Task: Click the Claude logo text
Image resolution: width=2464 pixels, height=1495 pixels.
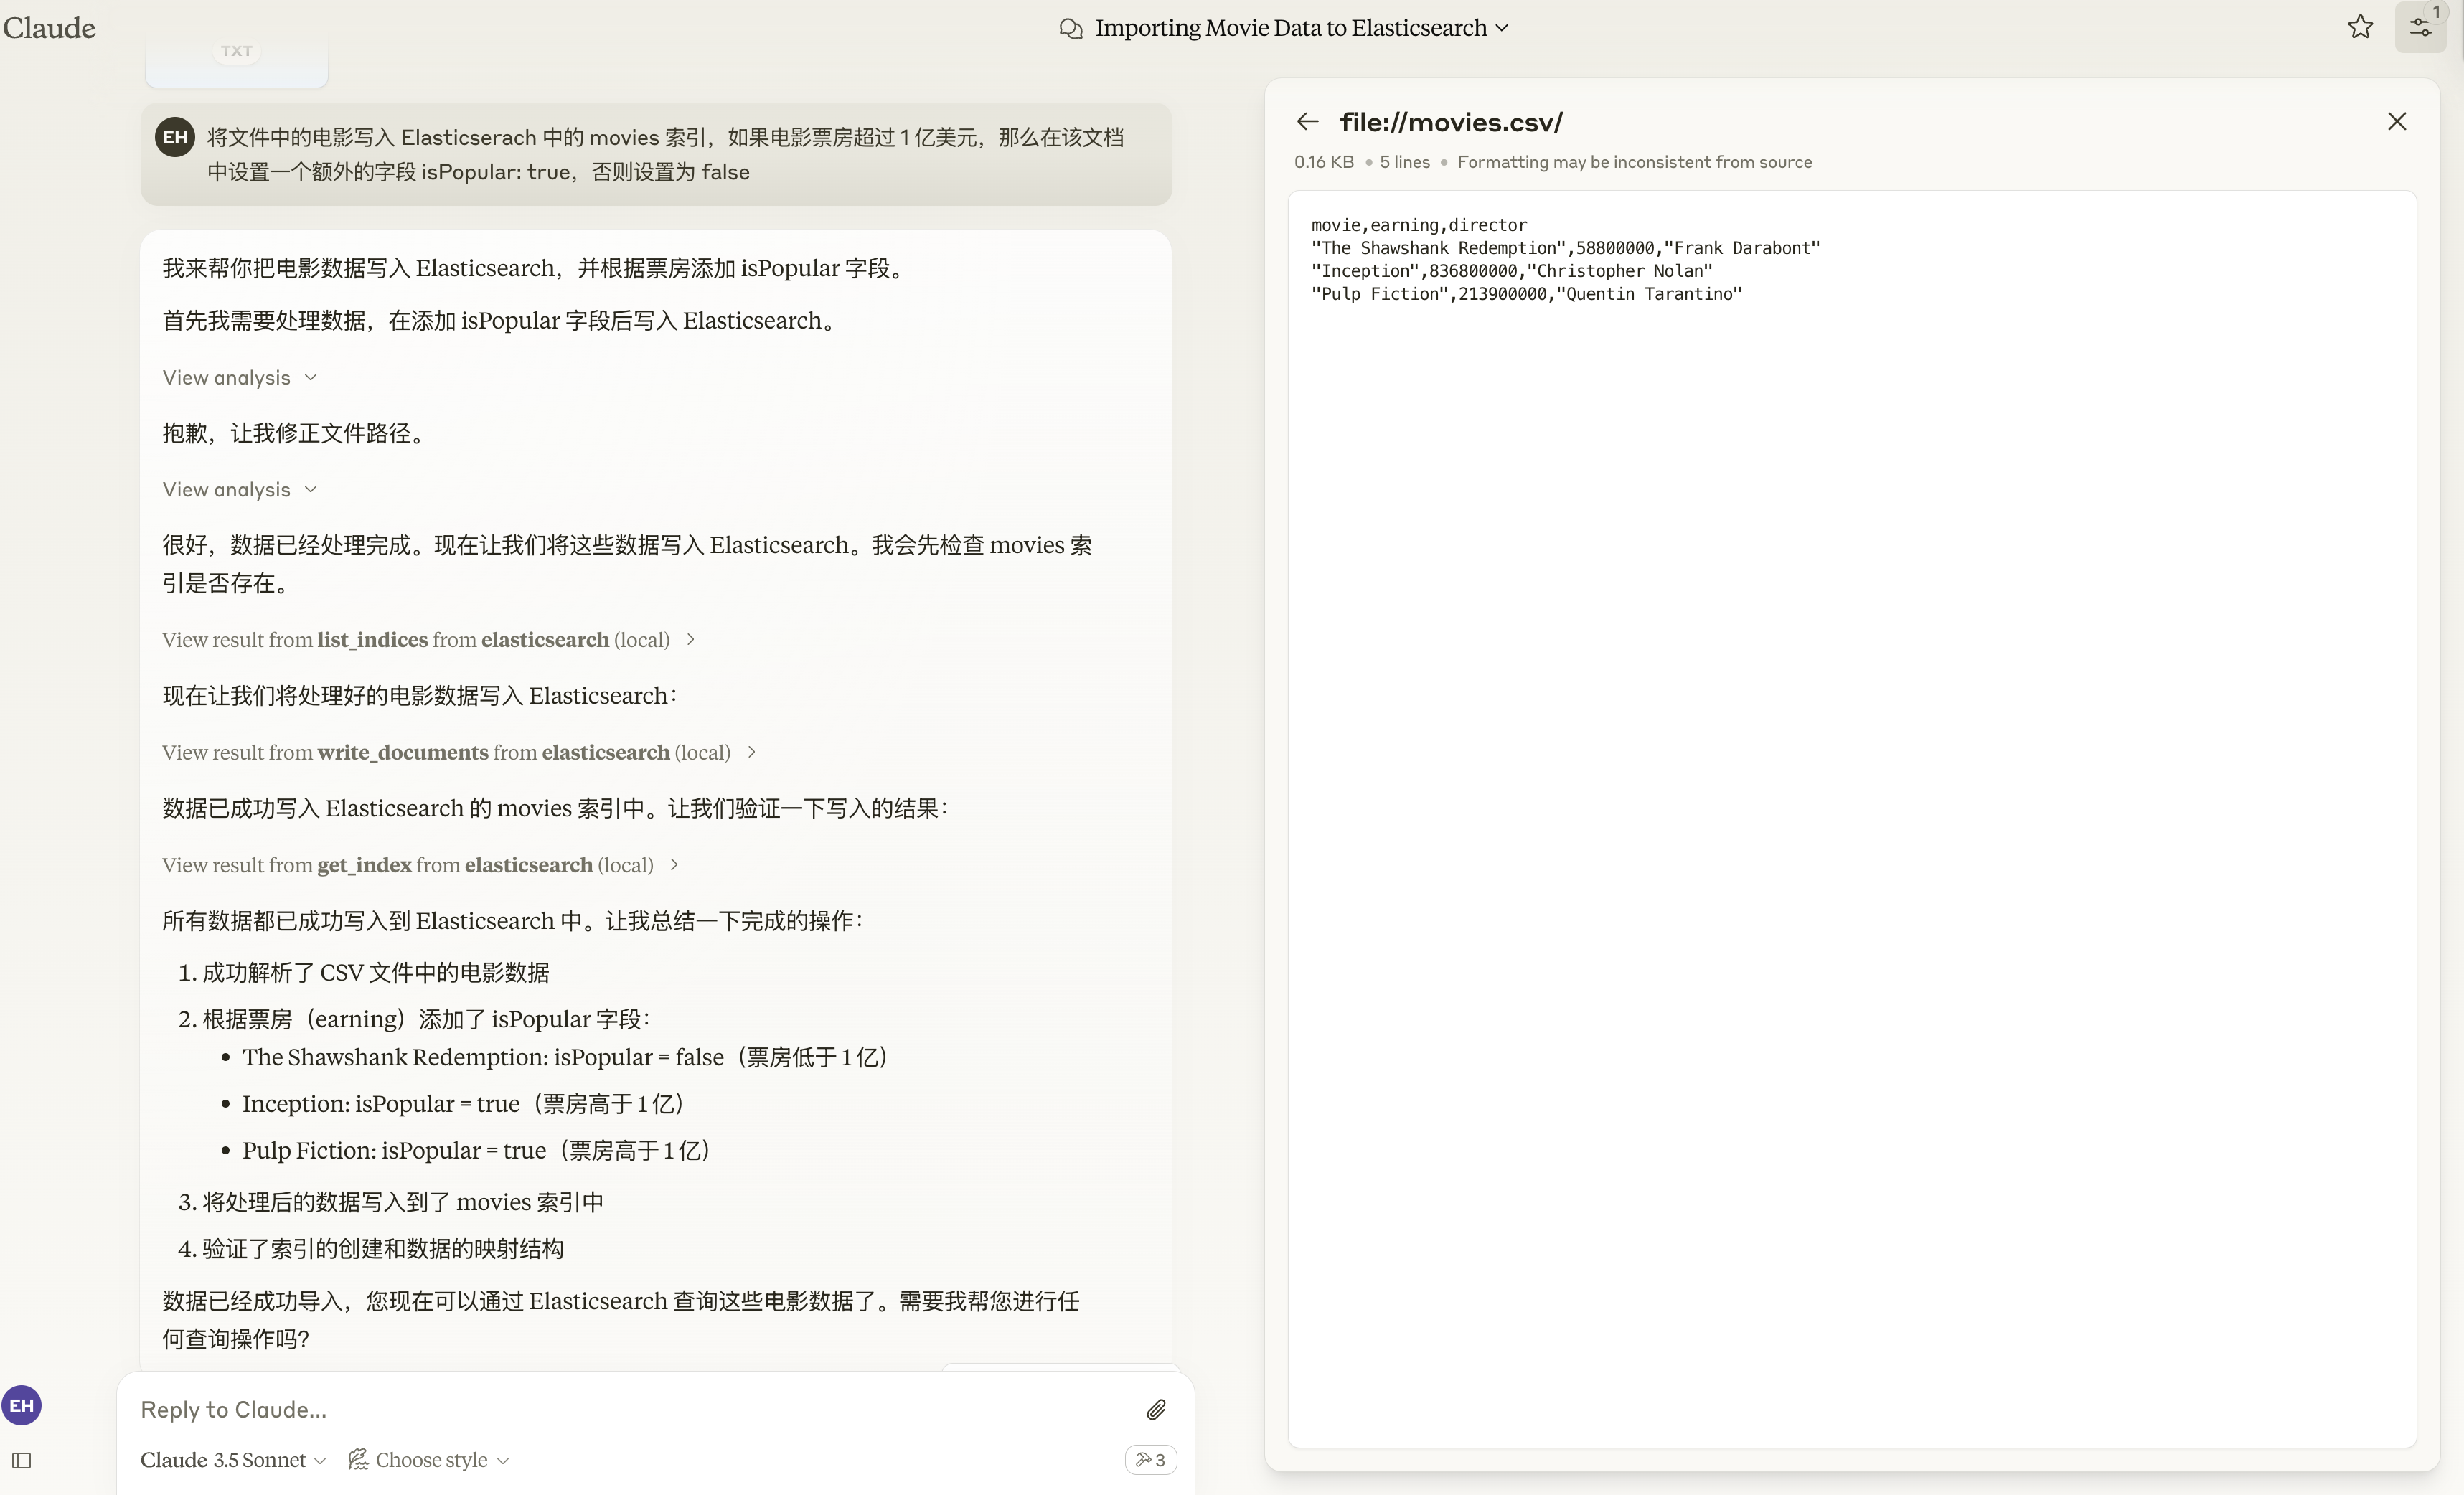Action: pyautogui.click(x=49, y=28)
